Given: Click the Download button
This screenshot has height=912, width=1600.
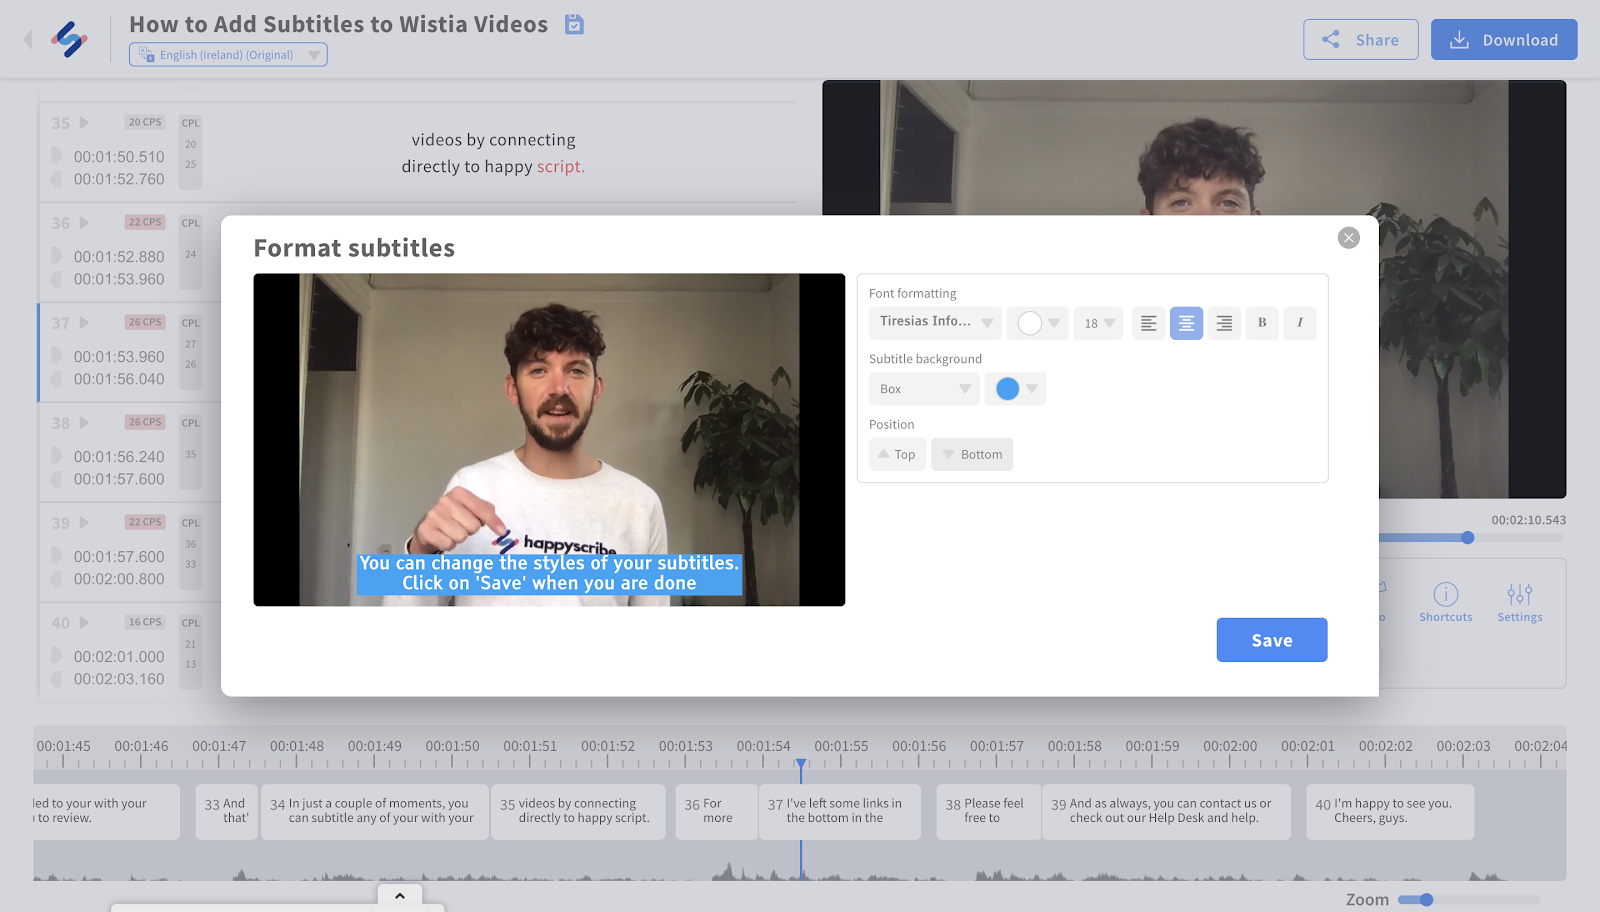Looking at the screenshot, I should pos(1503,40).
